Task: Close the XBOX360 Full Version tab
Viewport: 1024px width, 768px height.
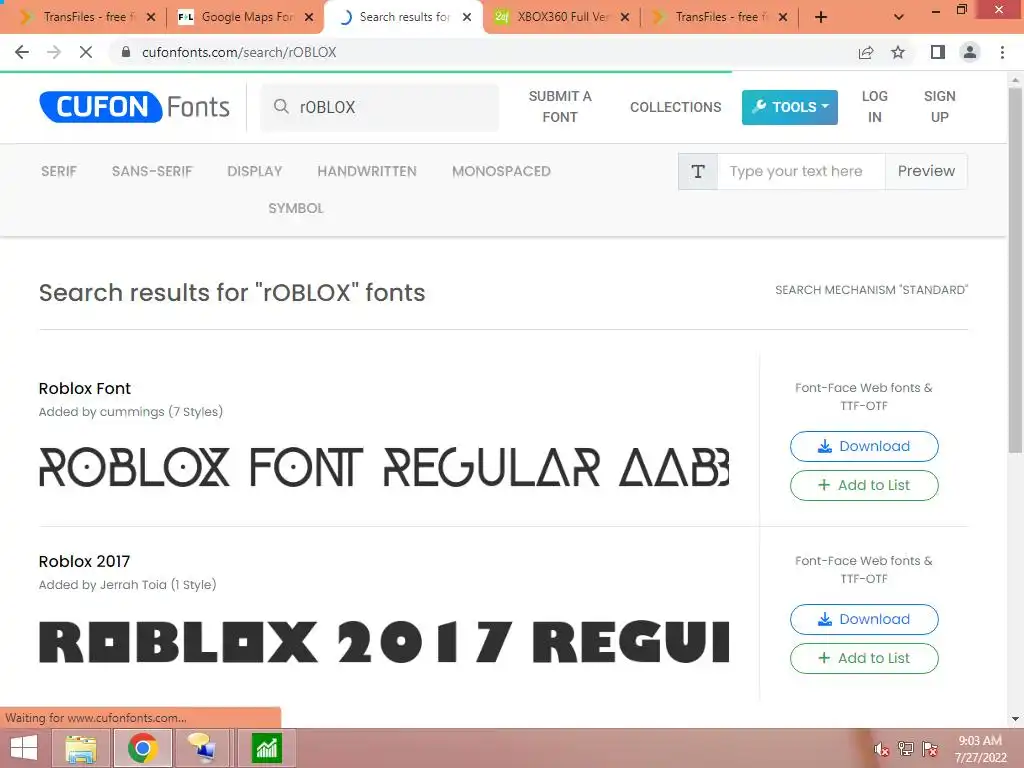Action: point(625,17)
